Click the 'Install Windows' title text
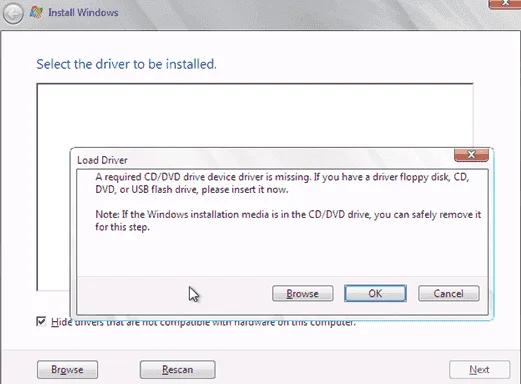 pos(83,13)
